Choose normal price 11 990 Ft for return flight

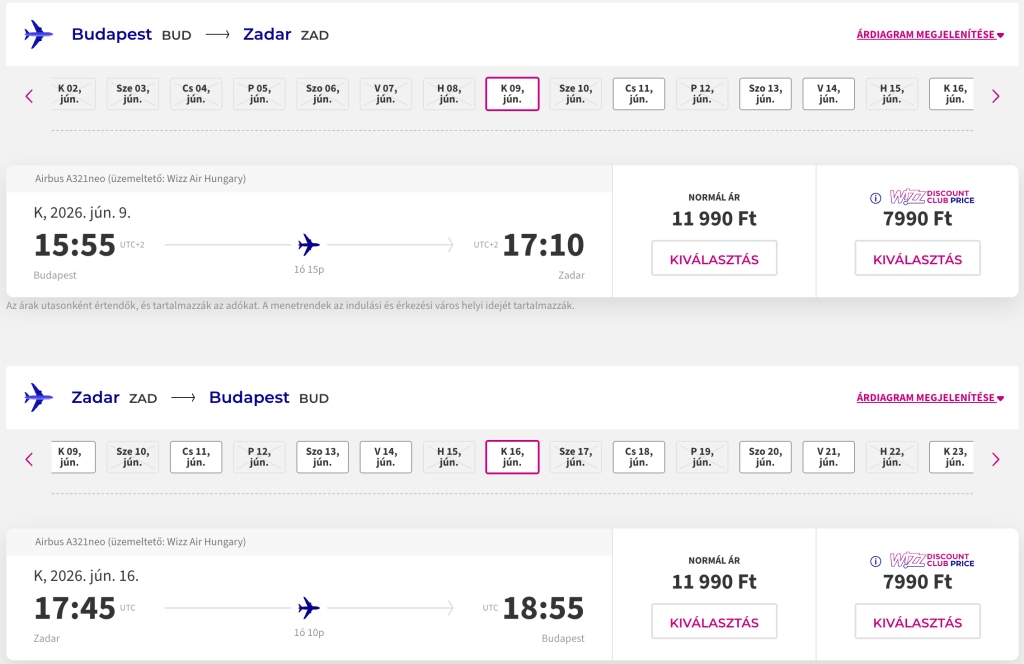coord(714,622)
